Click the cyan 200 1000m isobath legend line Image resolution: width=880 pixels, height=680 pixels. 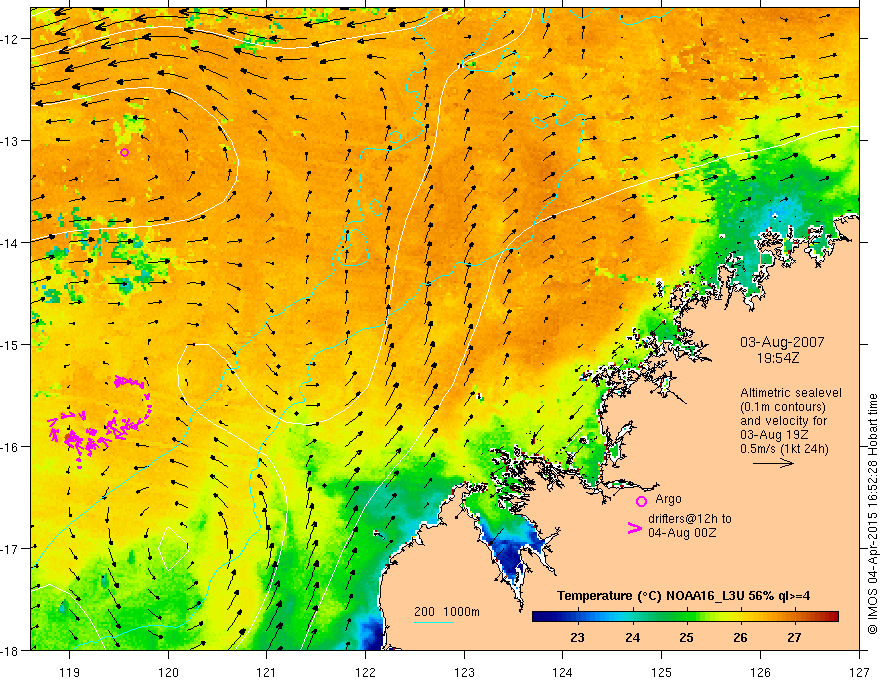pyautogui.click(x=434, y=622)
